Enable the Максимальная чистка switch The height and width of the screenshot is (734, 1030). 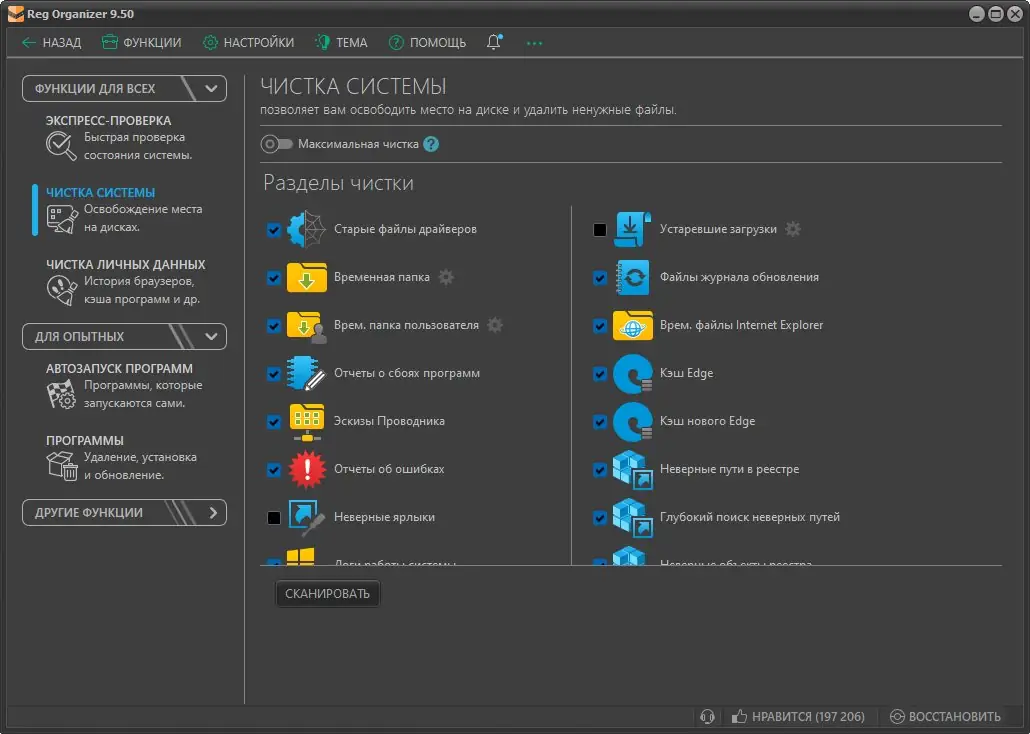pyautogui.click(x=276, y=144)
